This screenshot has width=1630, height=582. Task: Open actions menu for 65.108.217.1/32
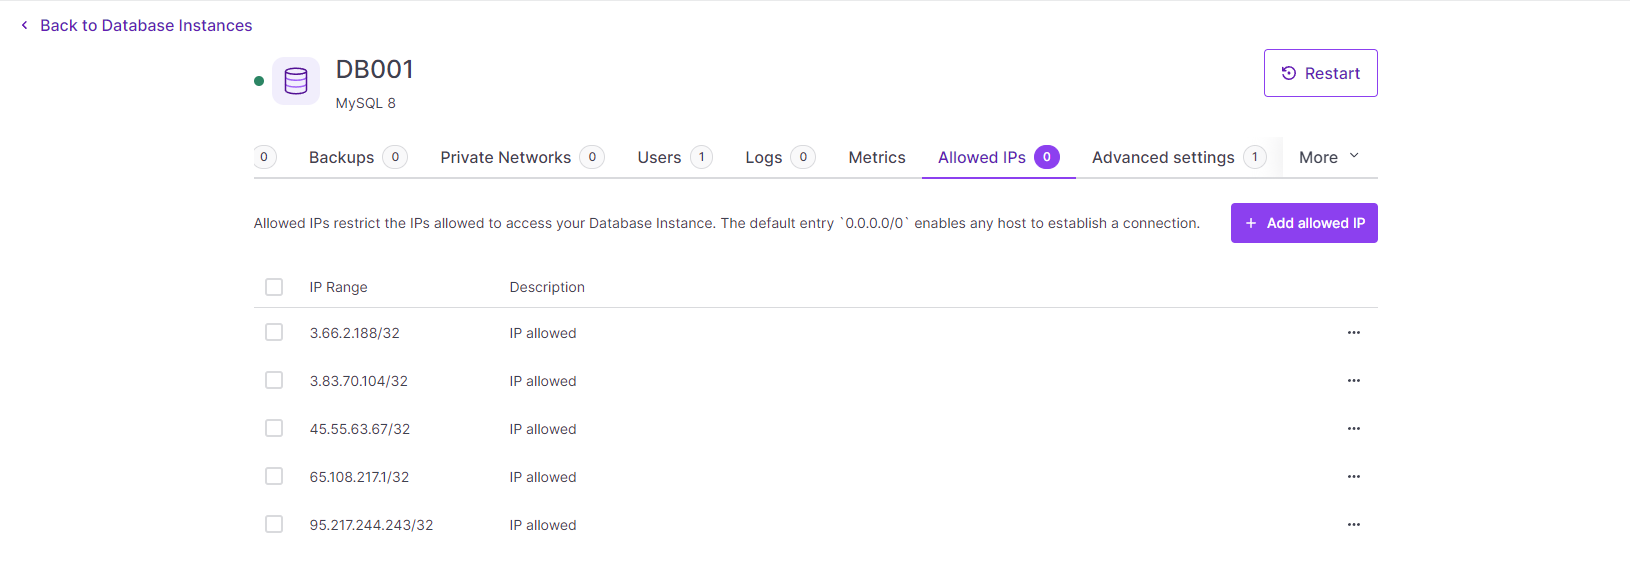(x=1353, y=477)
